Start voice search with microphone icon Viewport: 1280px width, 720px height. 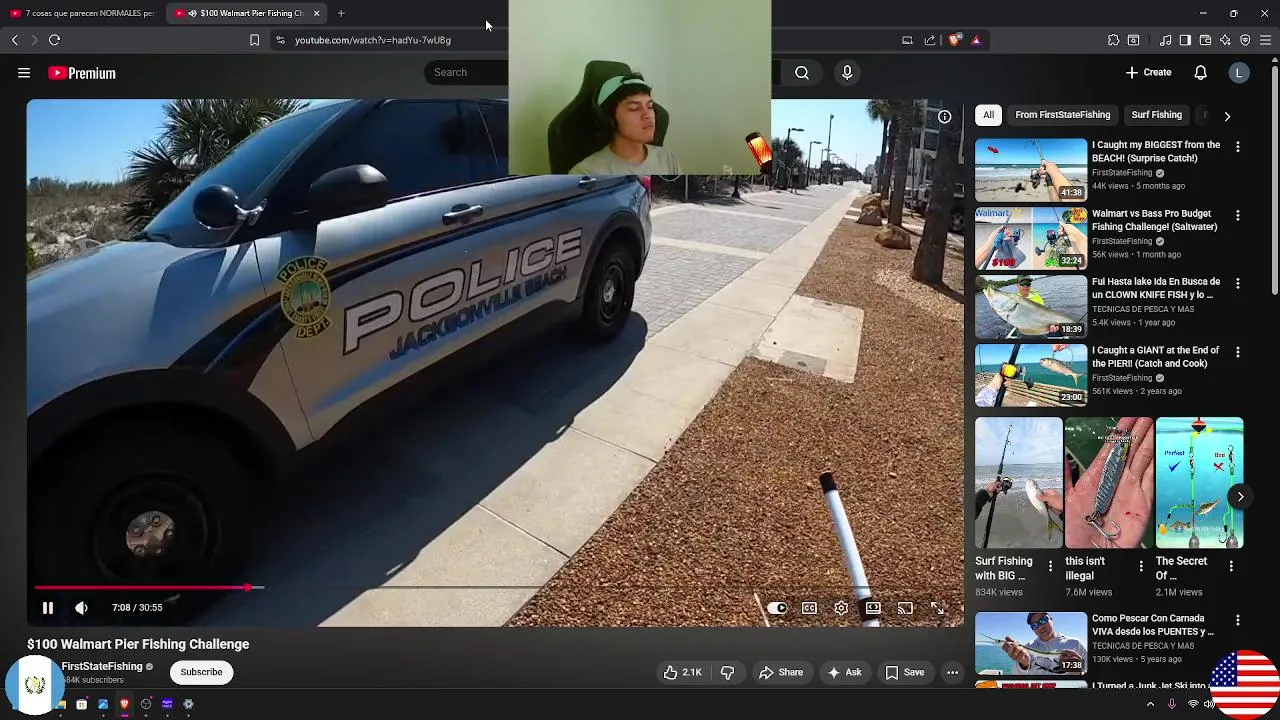[x=847, y=72]
